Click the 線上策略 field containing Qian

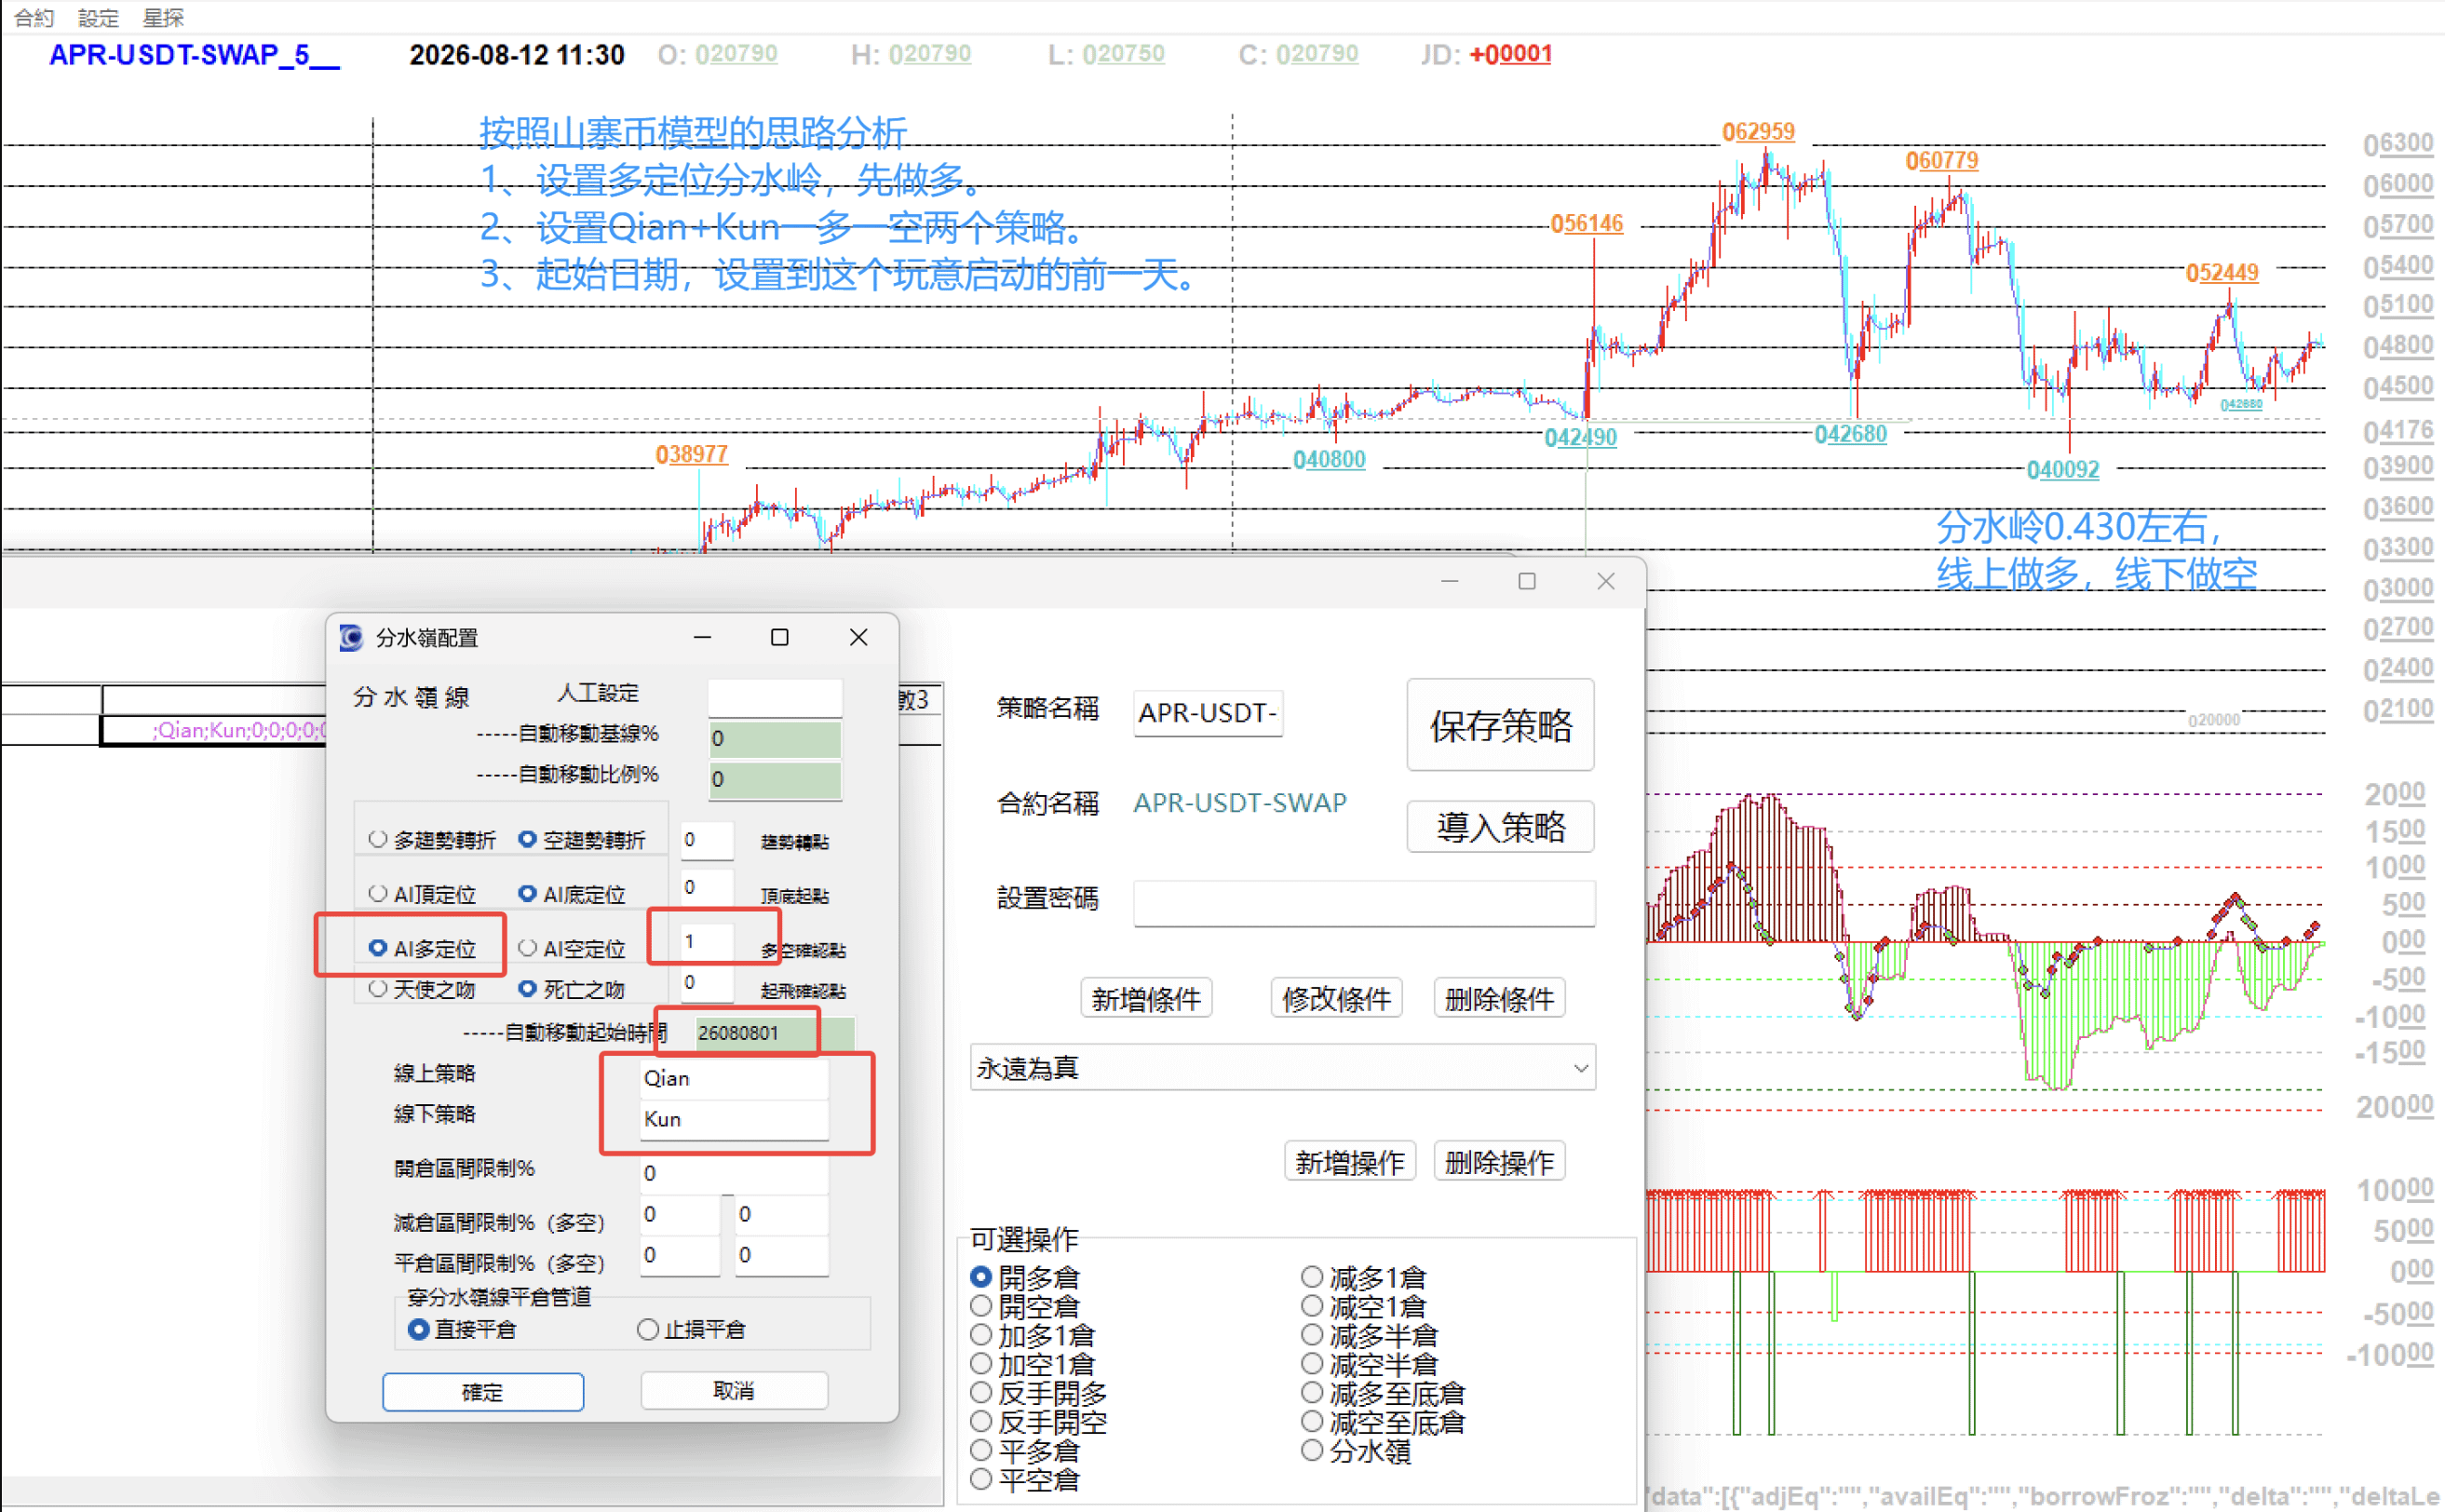point(733,1078)
